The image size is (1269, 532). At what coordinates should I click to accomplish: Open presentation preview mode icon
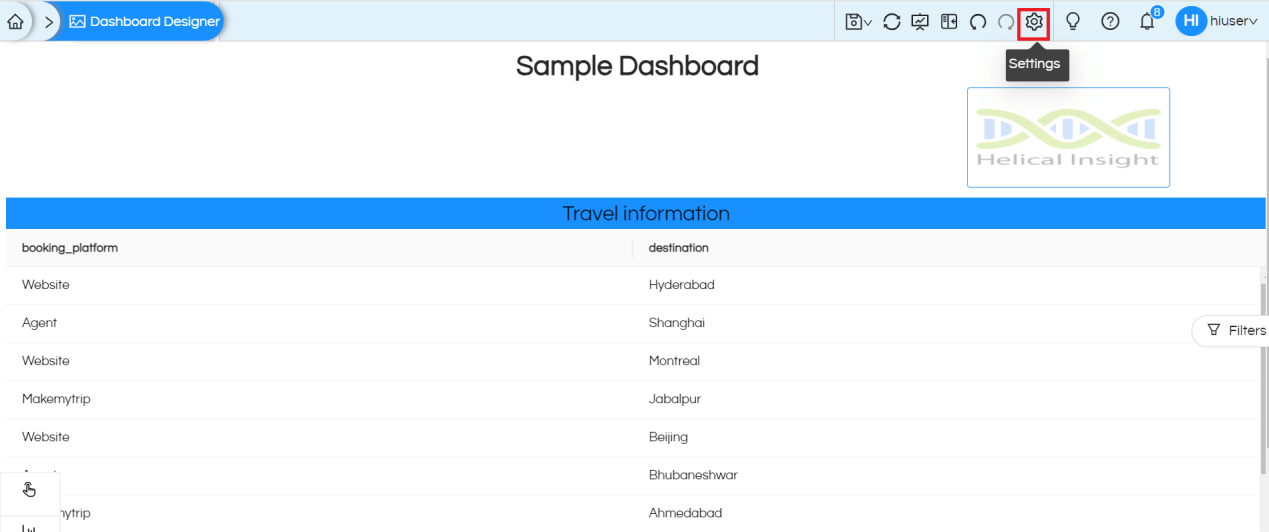[920, 21]
